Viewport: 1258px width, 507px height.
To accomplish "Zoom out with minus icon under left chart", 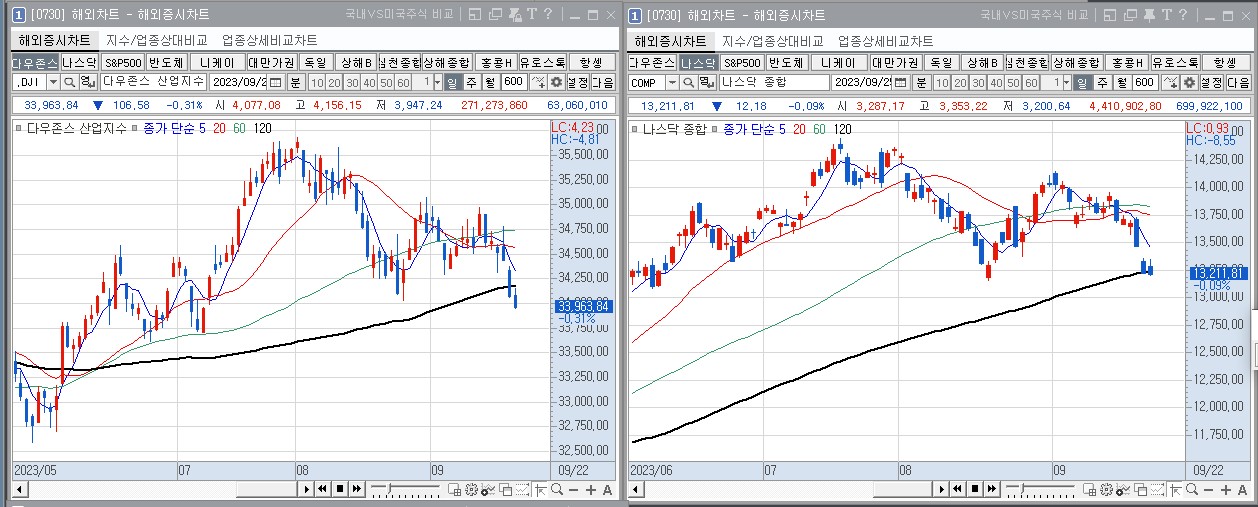I will [x=574, y=489].
